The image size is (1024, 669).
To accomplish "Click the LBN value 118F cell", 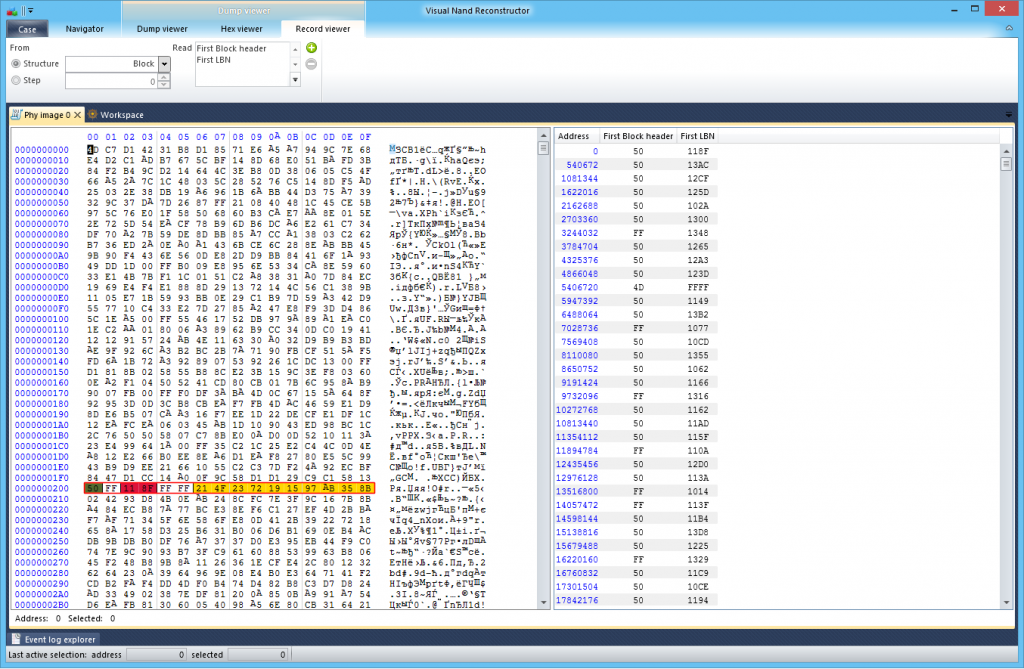I will pos(697,151).
